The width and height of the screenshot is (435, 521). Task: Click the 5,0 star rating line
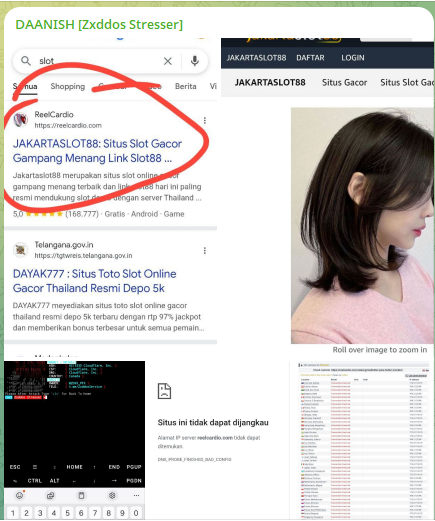tap(98, 214)
